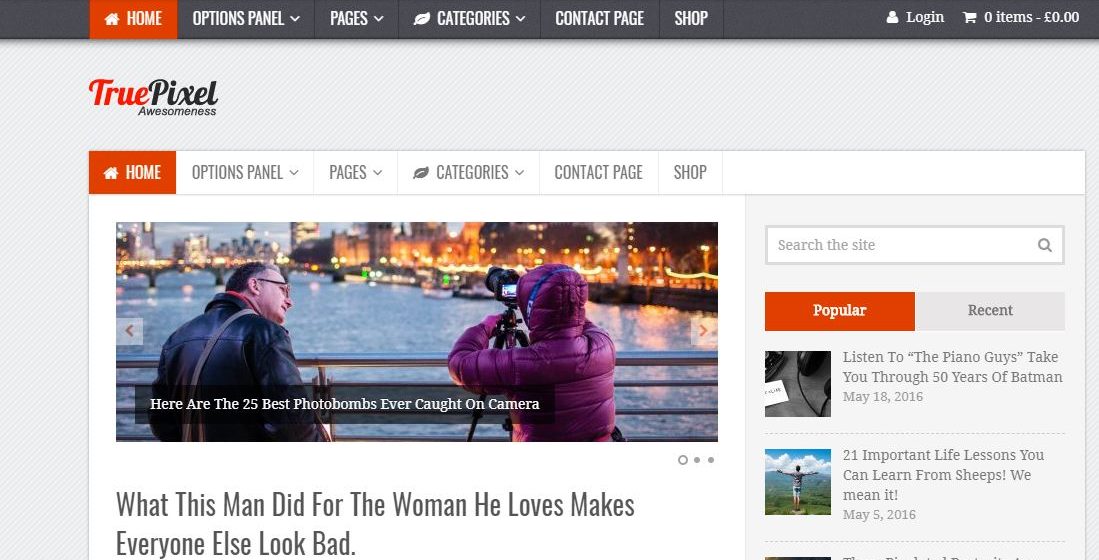This screenshot has width=1099, height=560.
Task: Click the home icon in the top dark navigation bar
Action: (x=111, y=19)
